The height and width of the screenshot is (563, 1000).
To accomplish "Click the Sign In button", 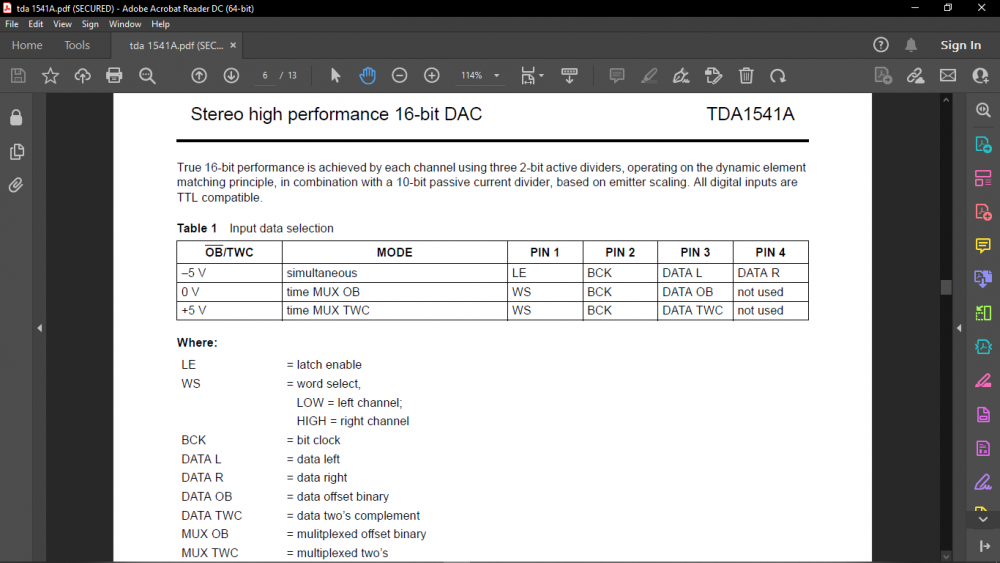I will [x=960, y=45].
